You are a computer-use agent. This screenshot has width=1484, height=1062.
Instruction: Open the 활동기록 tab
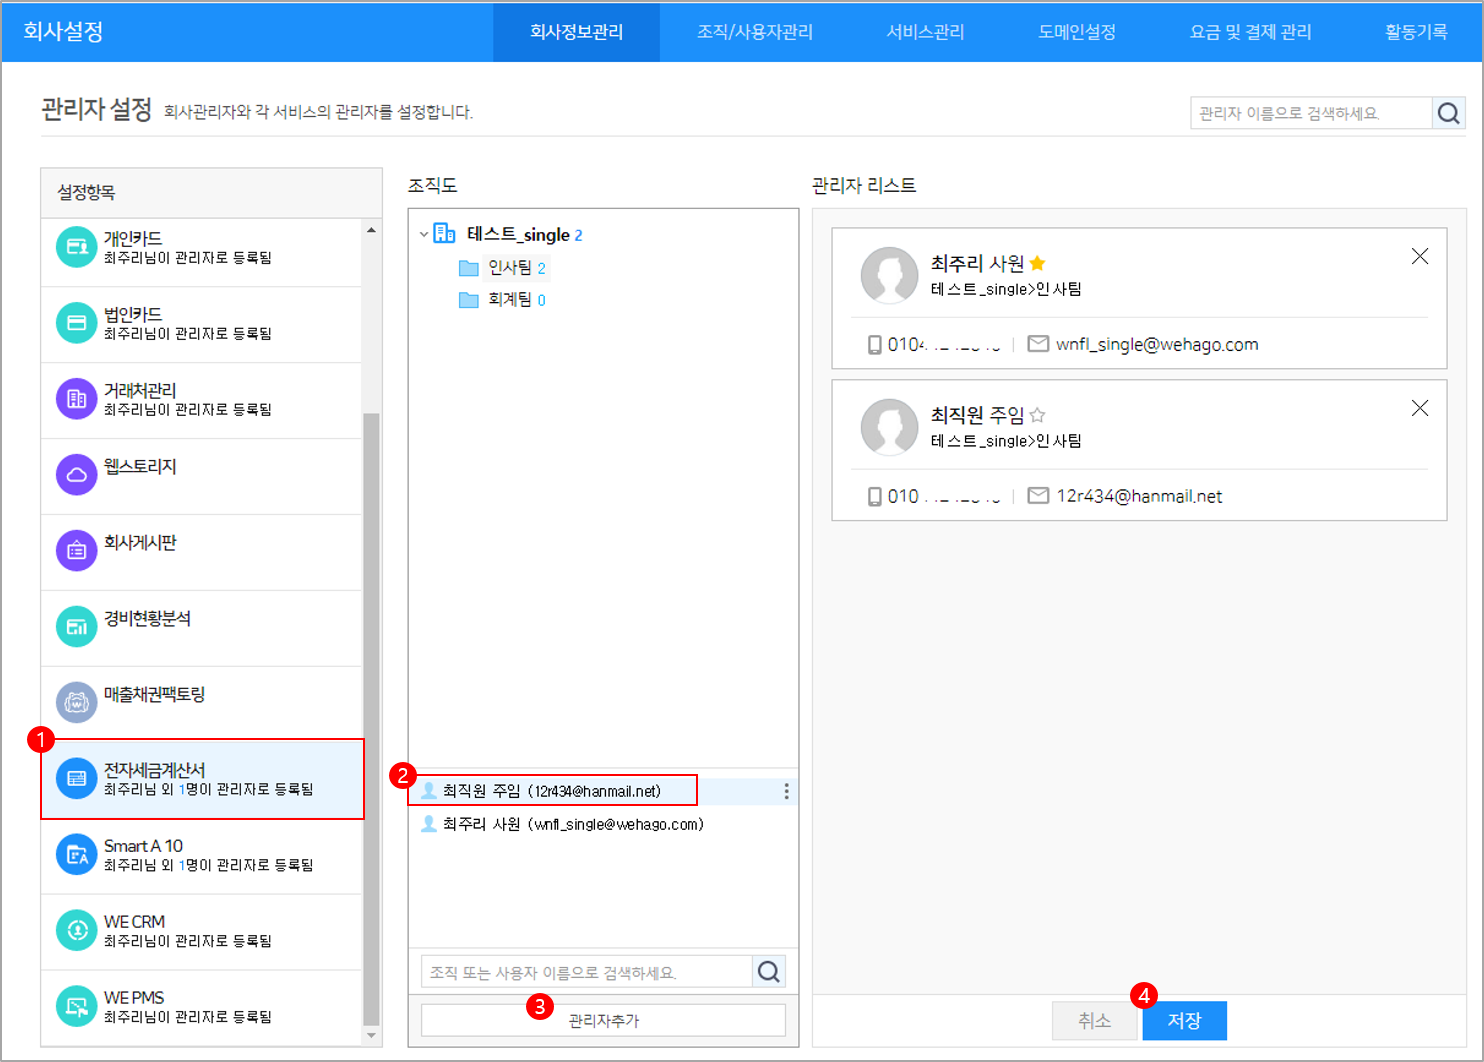pyautogui.click(x=1416, y=32)
